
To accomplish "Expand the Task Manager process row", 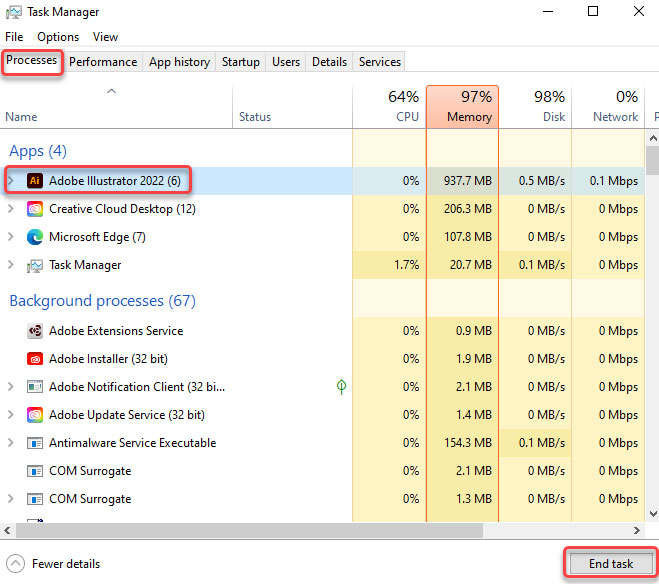I will pos(11,265).
